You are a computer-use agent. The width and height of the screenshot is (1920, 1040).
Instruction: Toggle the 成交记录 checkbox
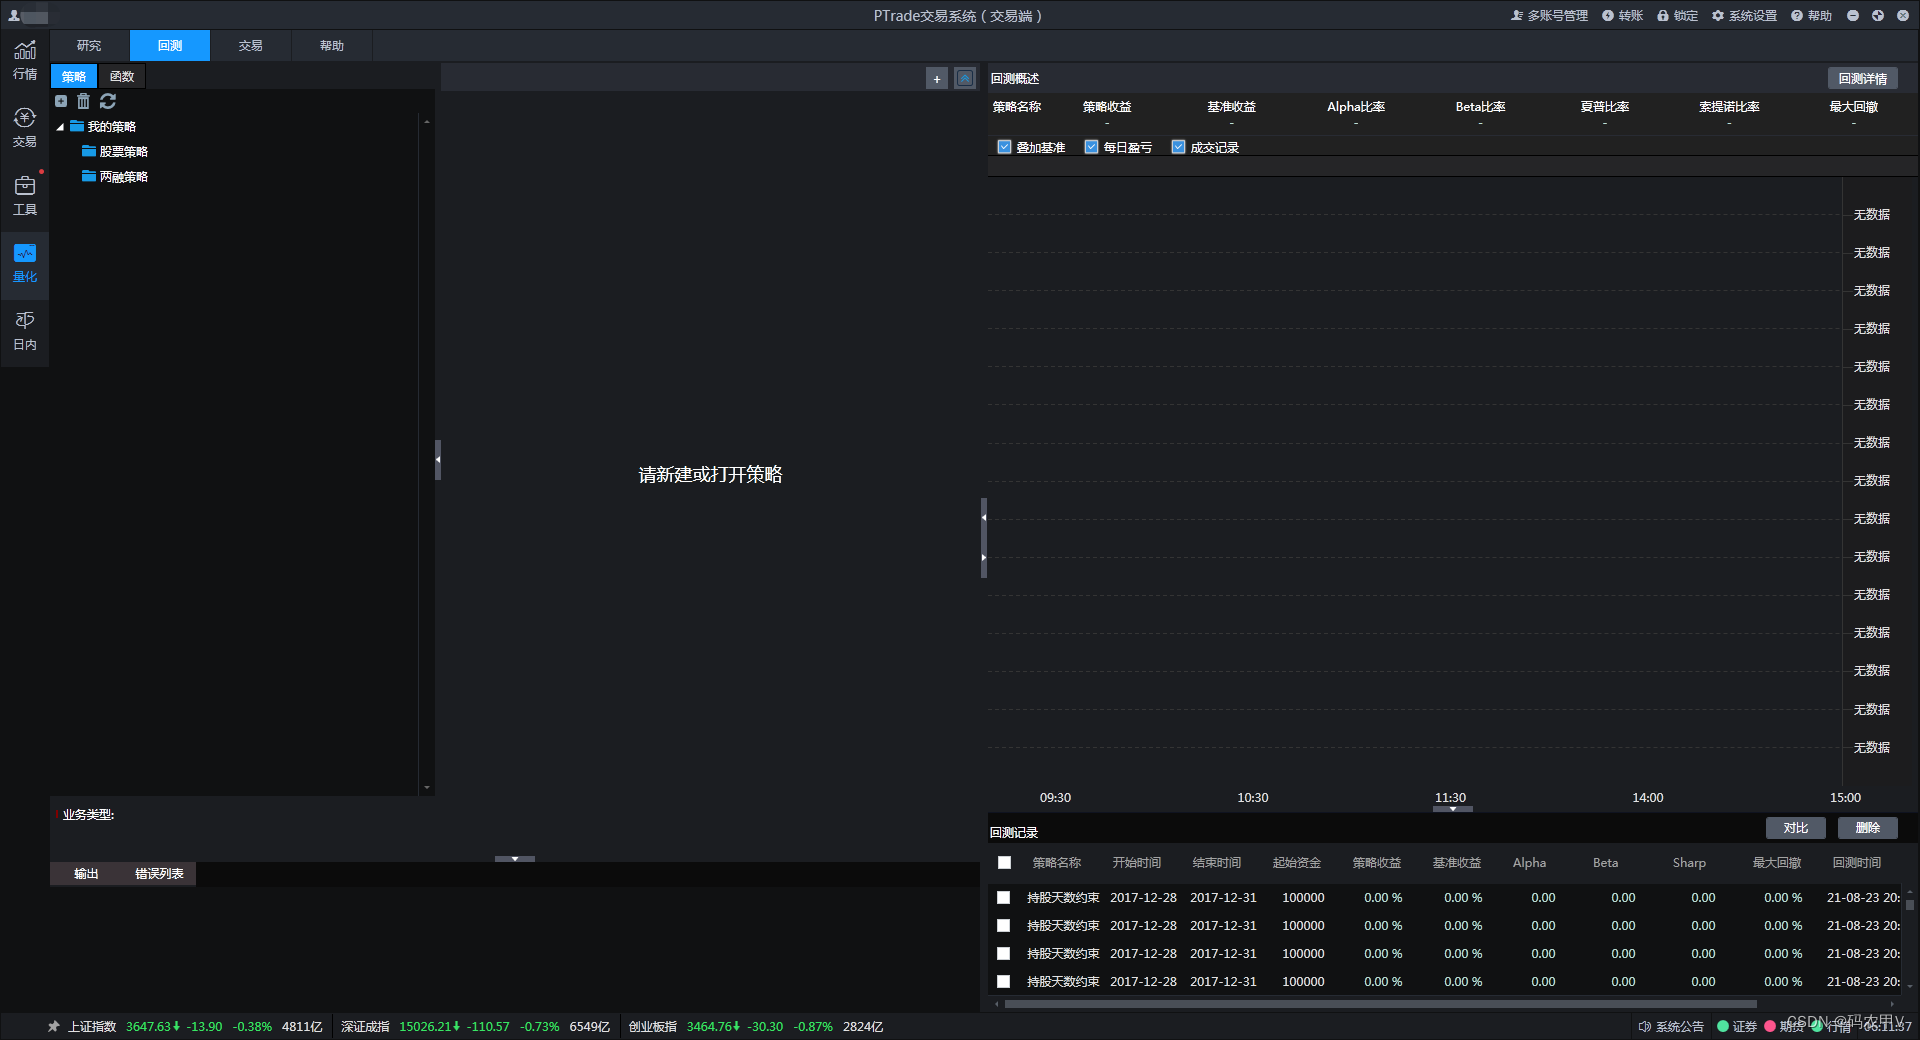1179,147
